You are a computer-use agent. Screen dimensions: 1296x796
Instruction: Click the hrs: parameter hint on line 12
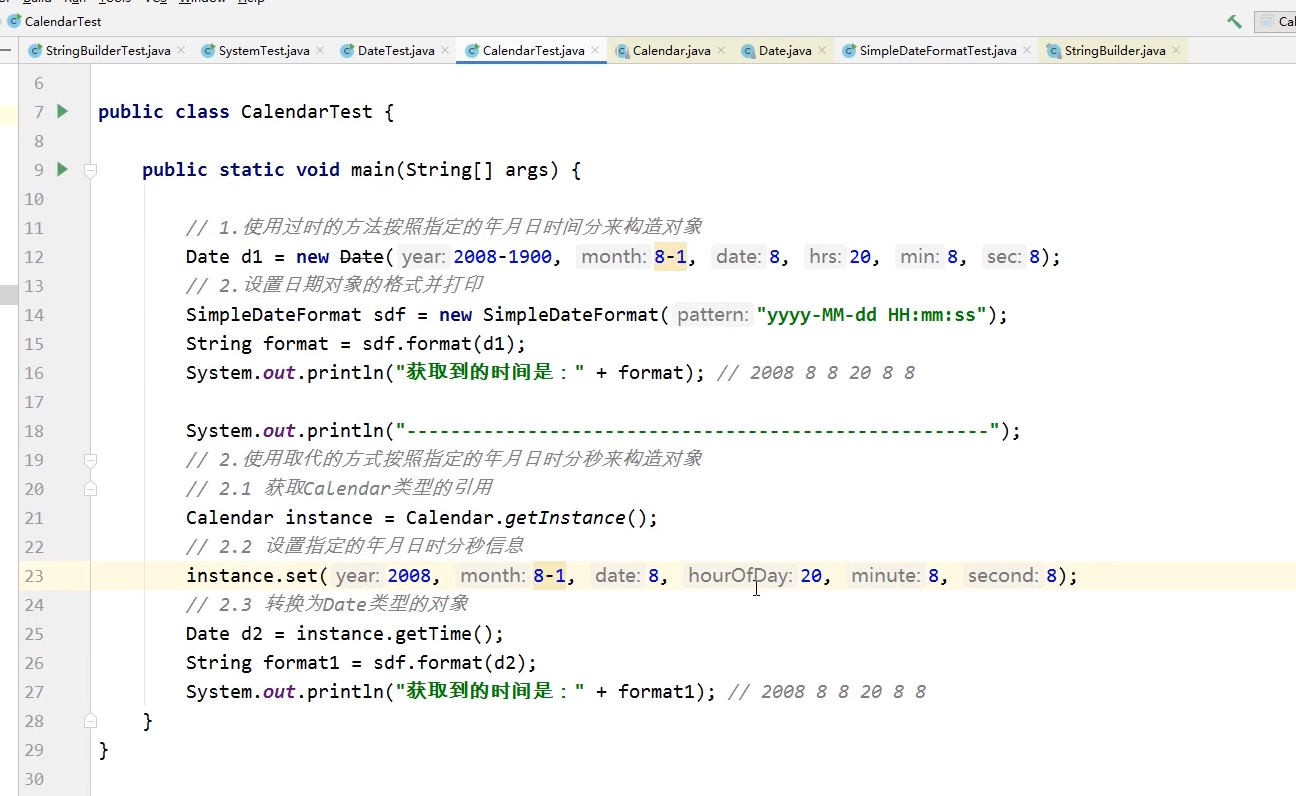pyautogui.click(x=825, y=257)
